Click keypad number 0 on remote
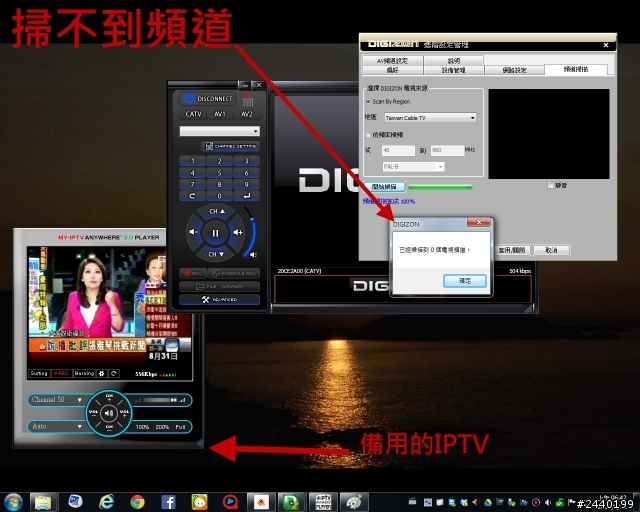This screenshot has width=640, height=512. 220,196
